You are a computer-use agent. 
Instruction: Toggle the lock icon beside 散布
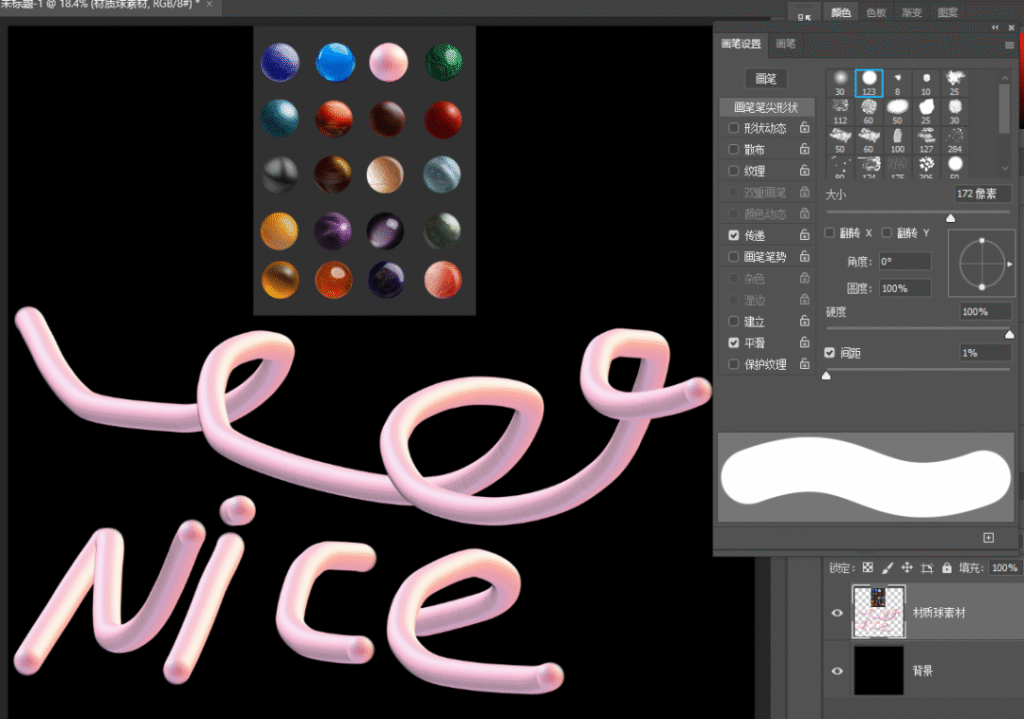pos(805,150)
